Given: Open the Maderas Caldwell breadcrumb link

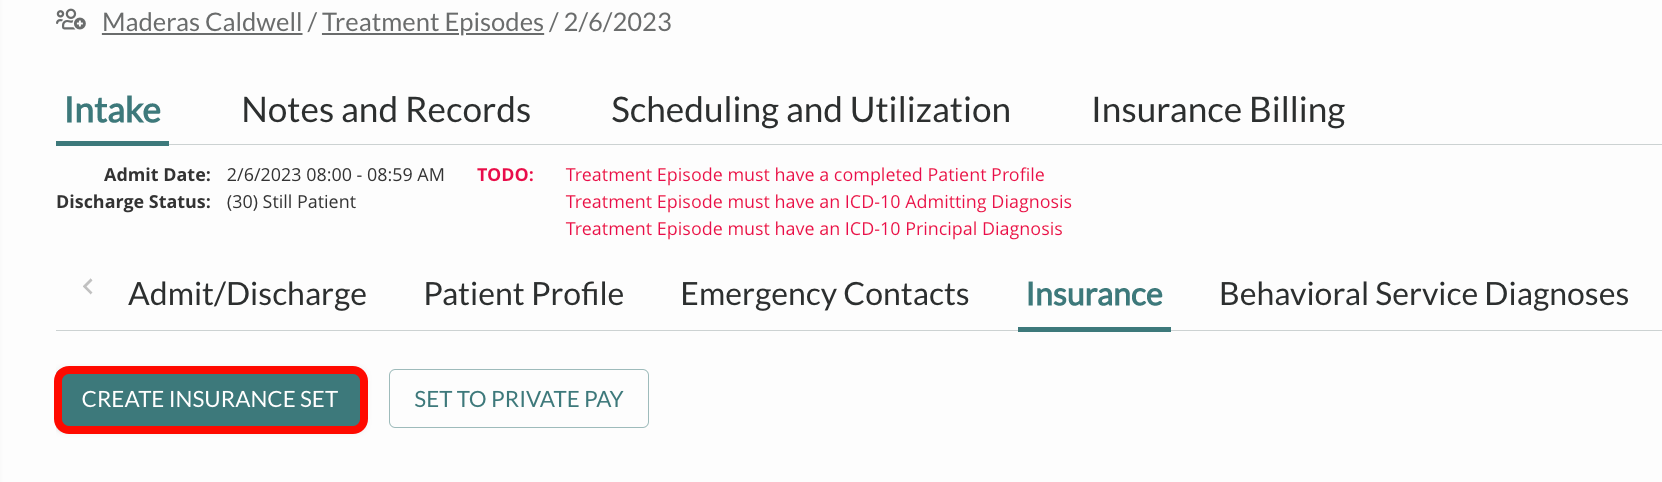Looking at the screenshot, I should 202,22.
